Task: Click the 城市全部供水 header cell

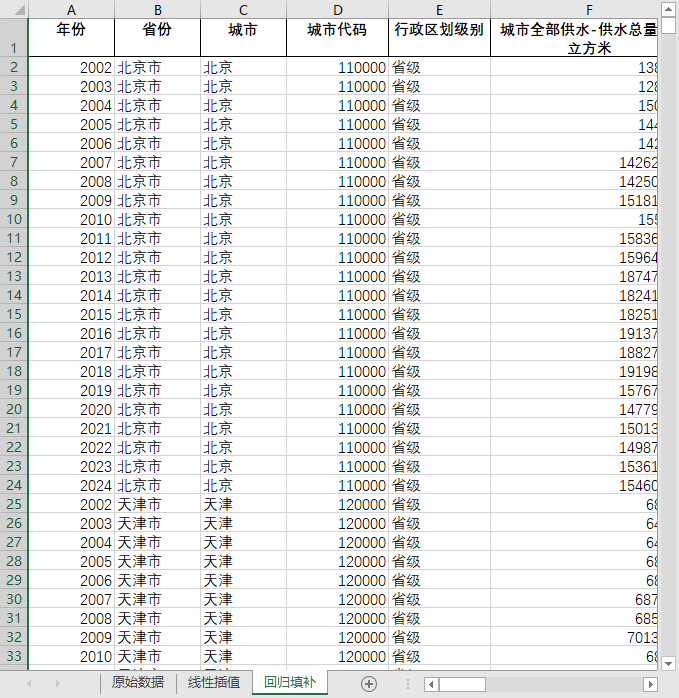Action: (x=574, y=38)
